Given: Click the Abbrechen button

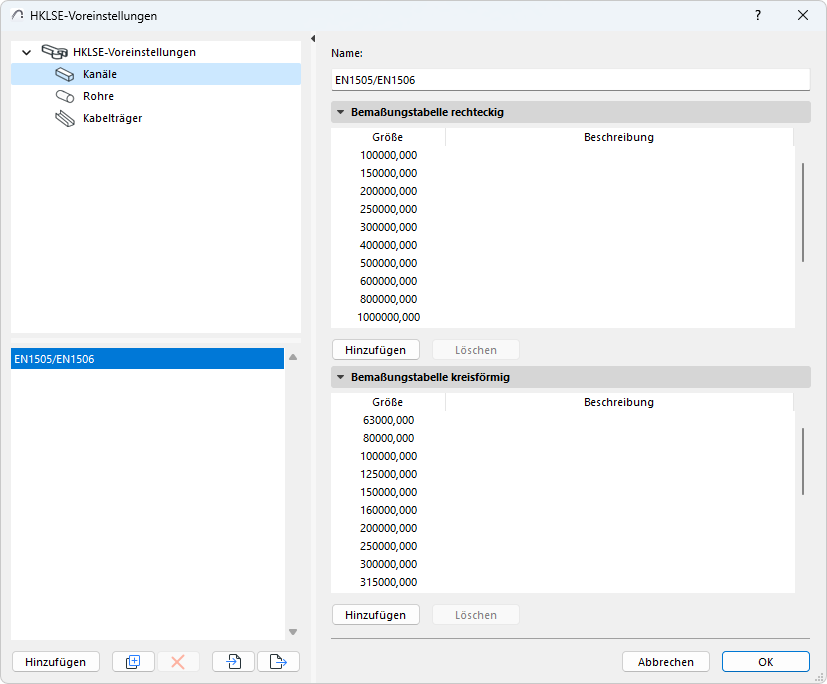Looking at the screenshot, I should click(x=665, y=661).
